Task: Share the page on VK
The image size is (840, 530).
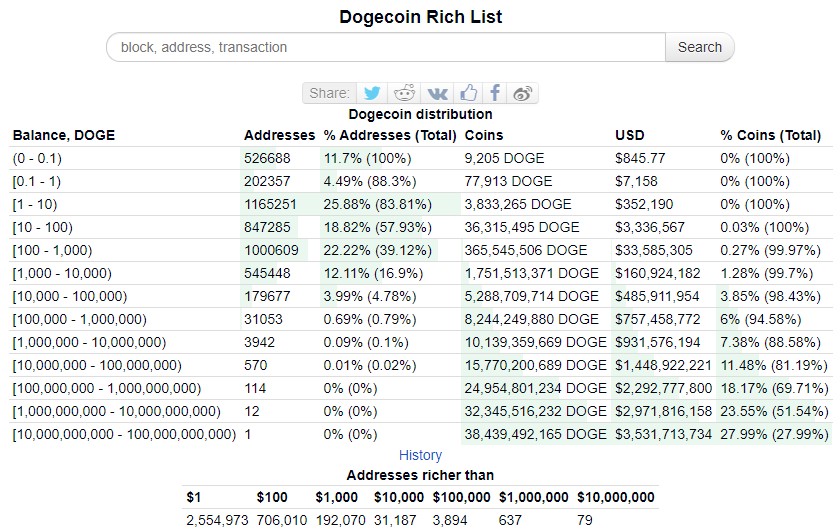Action: pyautogui.click(x=437, y=93)
